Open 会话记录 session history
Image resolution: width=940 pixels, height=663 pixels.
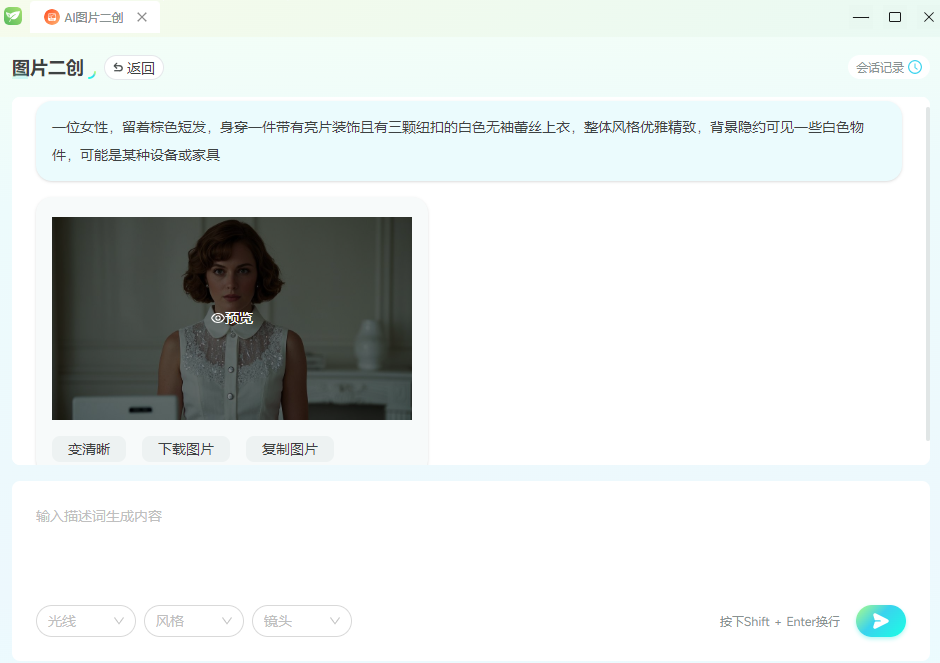tap(888, 67)
